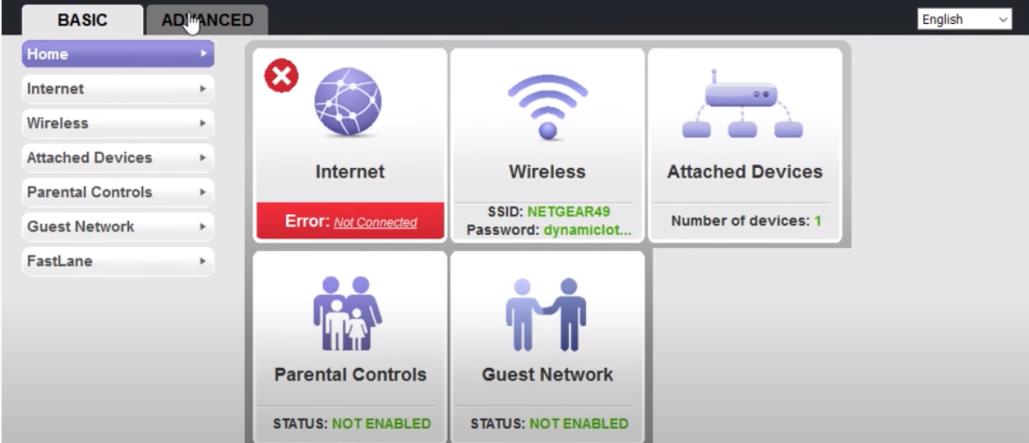Click Parental Controls NOT ENABLED status
This screenshot has height=443, width=1029.
tap(381, 424)
